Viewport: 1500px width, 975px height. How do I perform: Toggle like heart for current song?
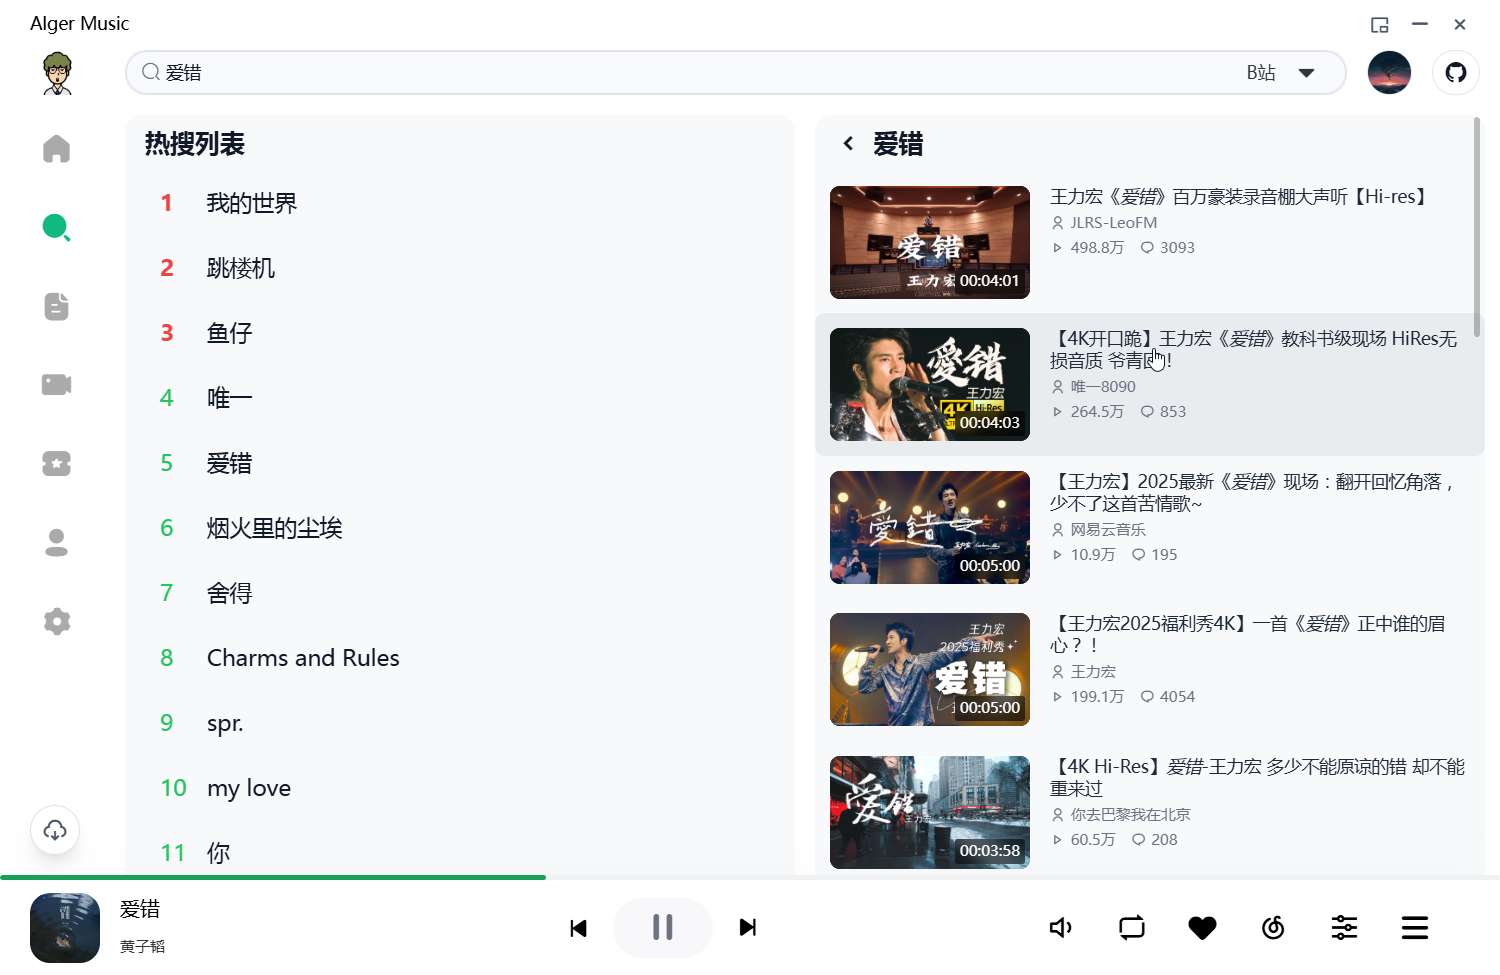tap(1202, 928)
